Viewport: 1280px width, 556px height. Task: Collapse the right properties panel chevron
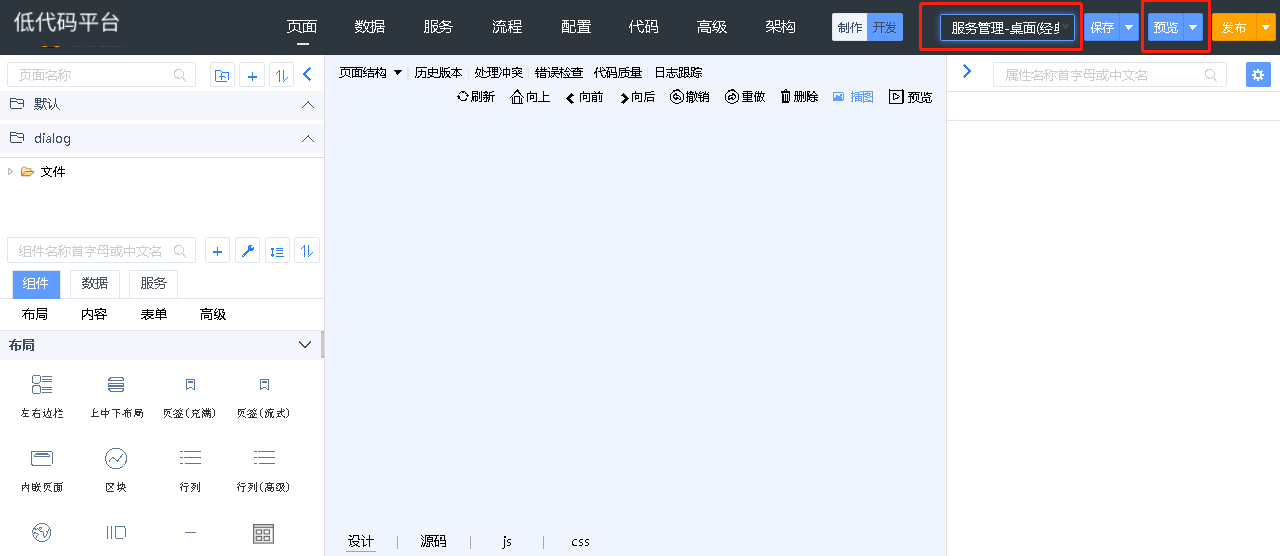pos(966,71)
